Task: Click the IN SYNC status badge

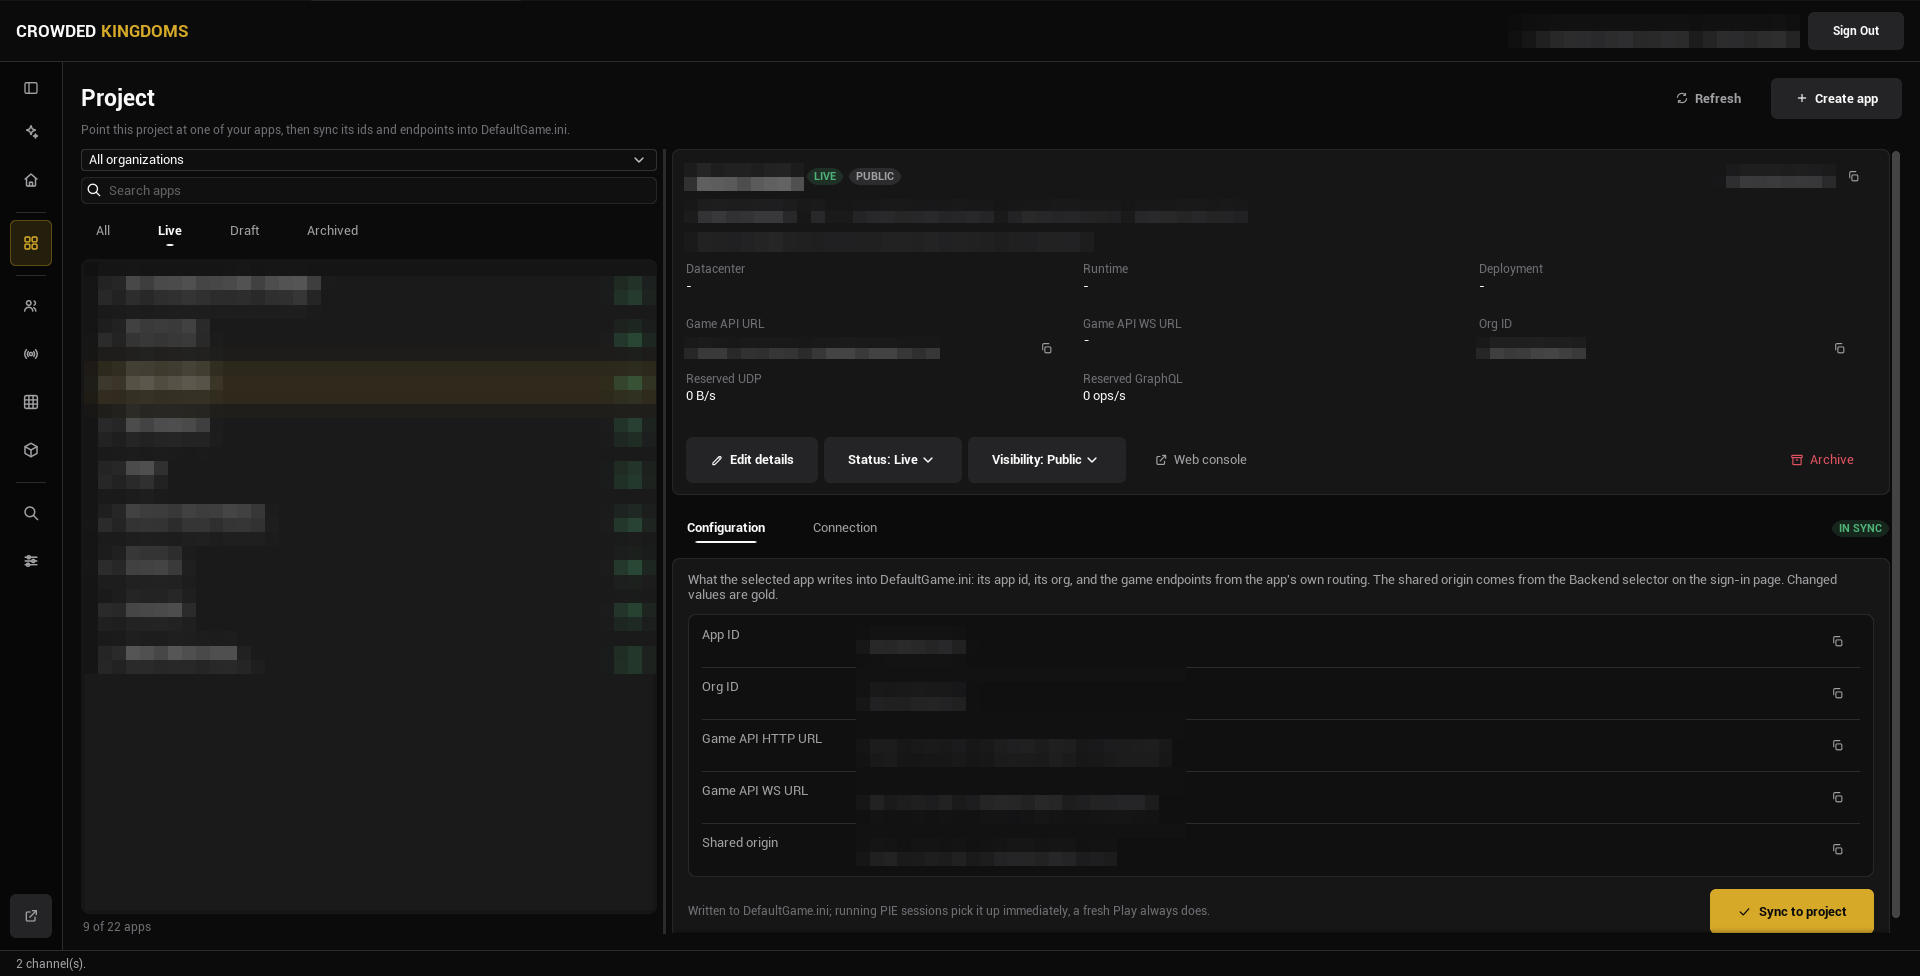Action: pyautogui.click(x=1859, y=528)
